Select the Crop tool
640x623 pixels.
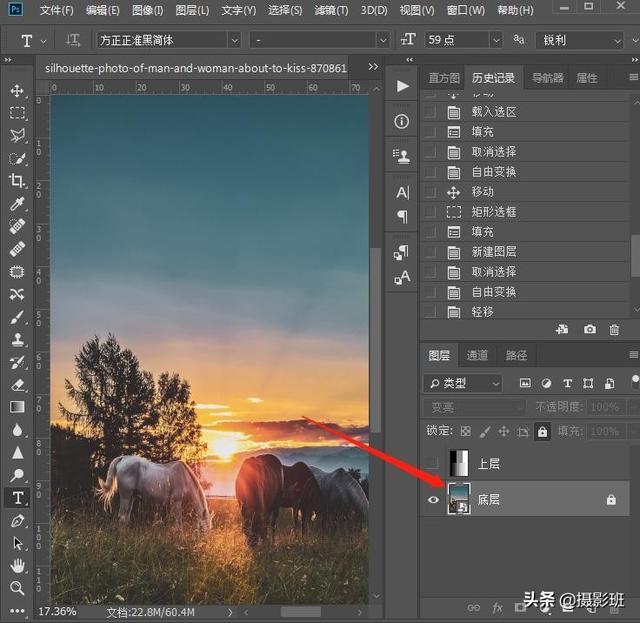pyautogui.click(x=17, y=180)
